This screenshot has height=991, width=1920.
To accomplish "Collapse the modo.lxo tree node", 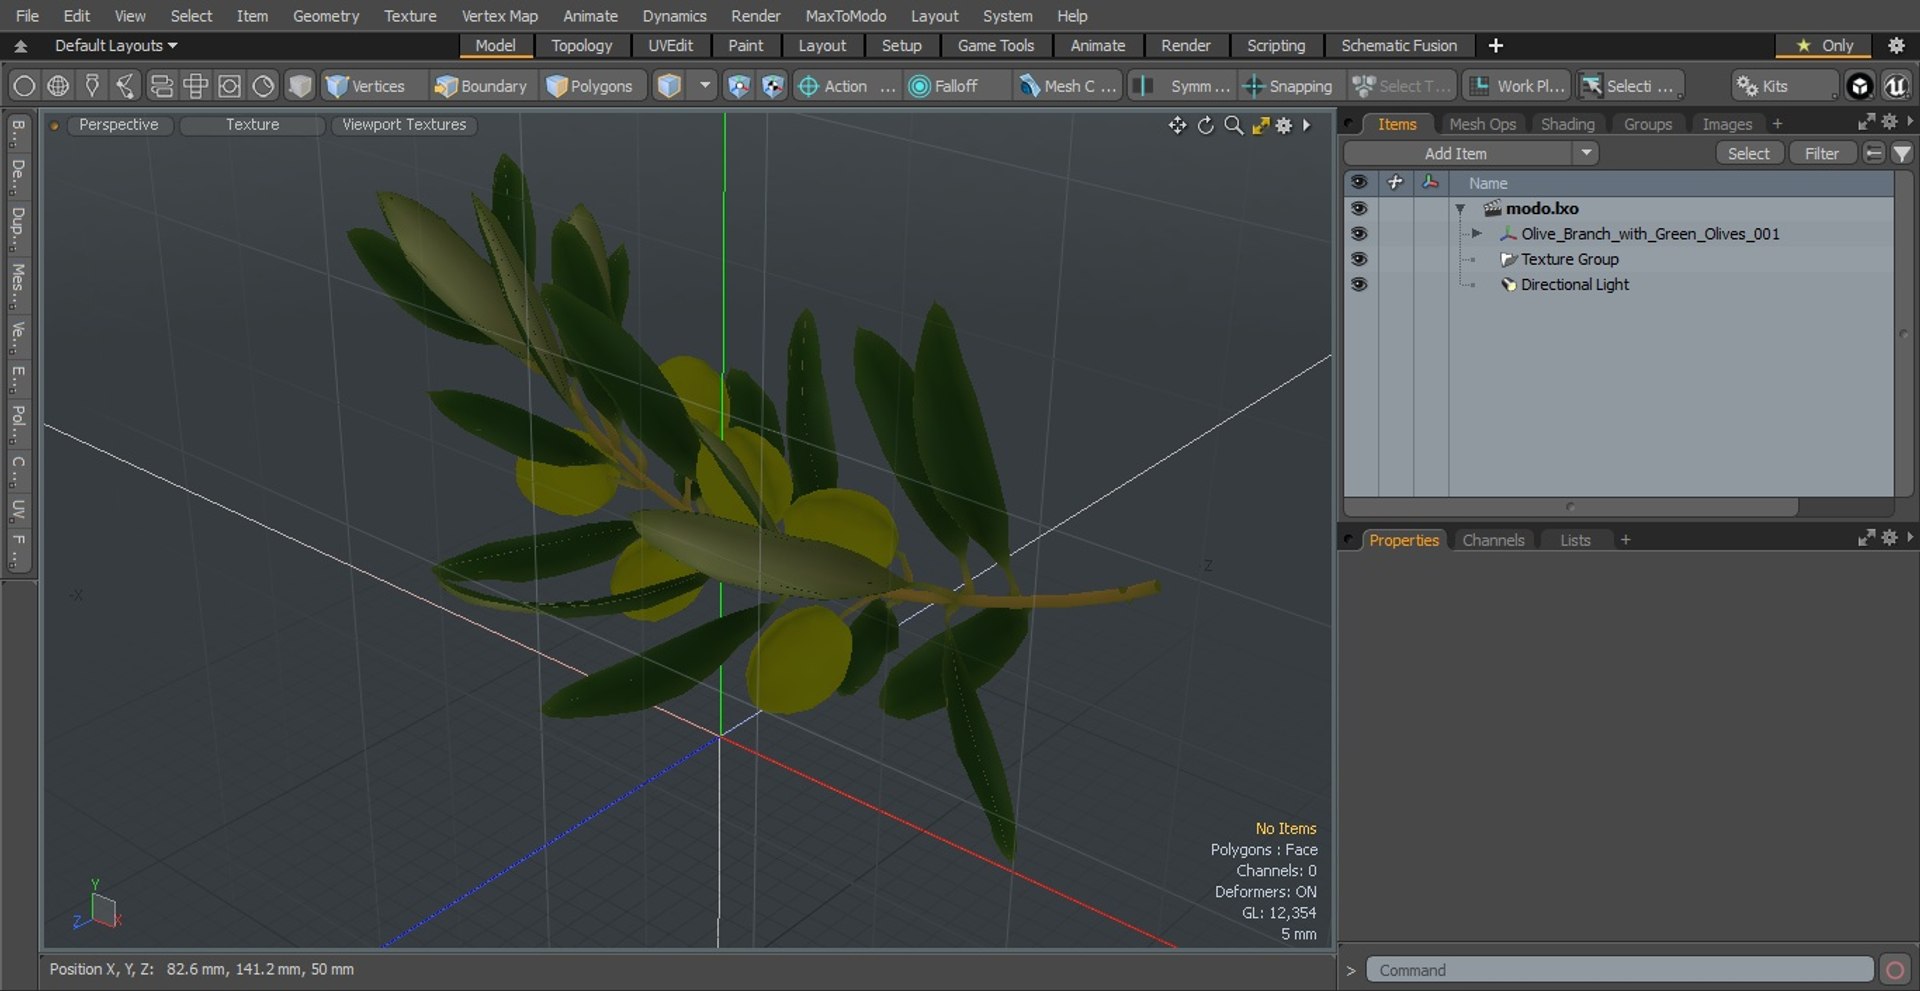I will point(1460,209).
